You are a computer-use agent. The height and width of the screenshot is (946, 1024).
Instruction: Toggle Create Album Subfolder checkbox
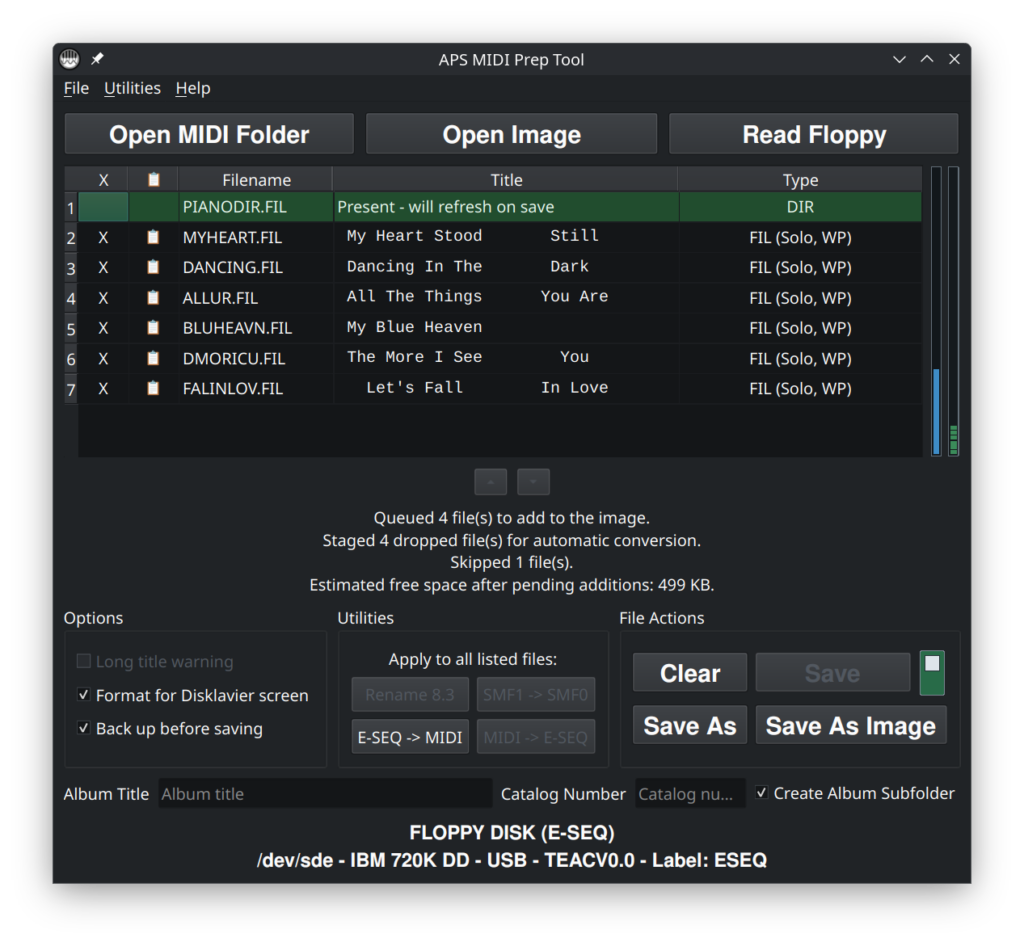pyautogui.click(x=761, y=793)
